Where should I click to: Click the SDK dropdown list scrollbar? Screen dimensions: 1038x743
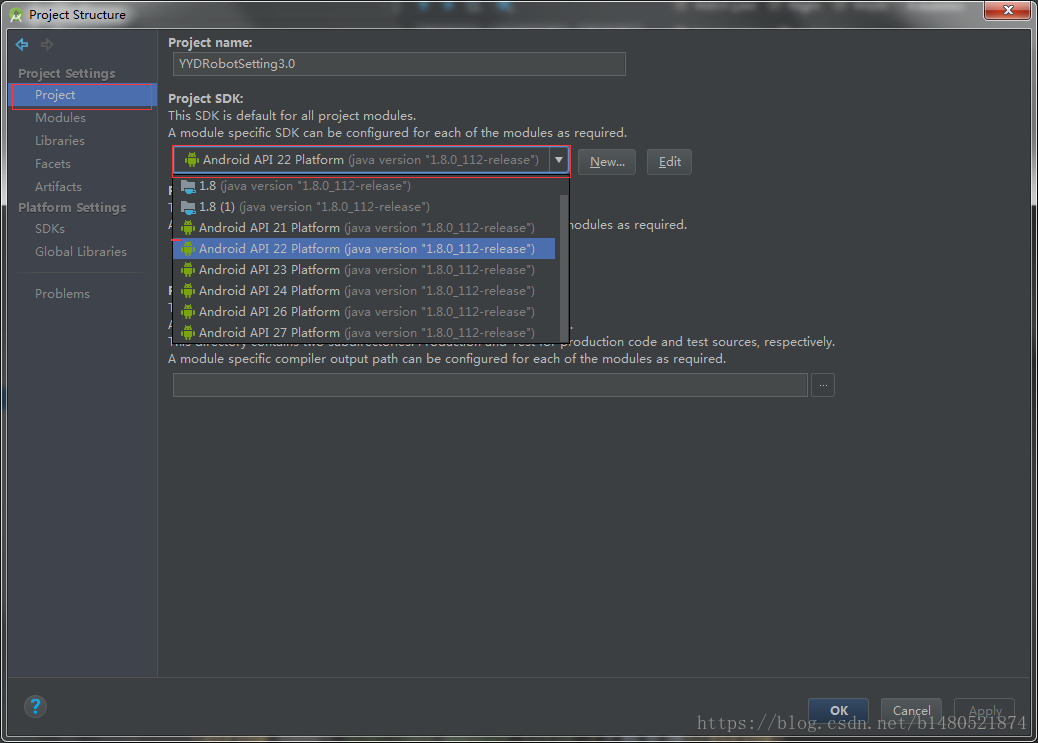click(564, 268)
